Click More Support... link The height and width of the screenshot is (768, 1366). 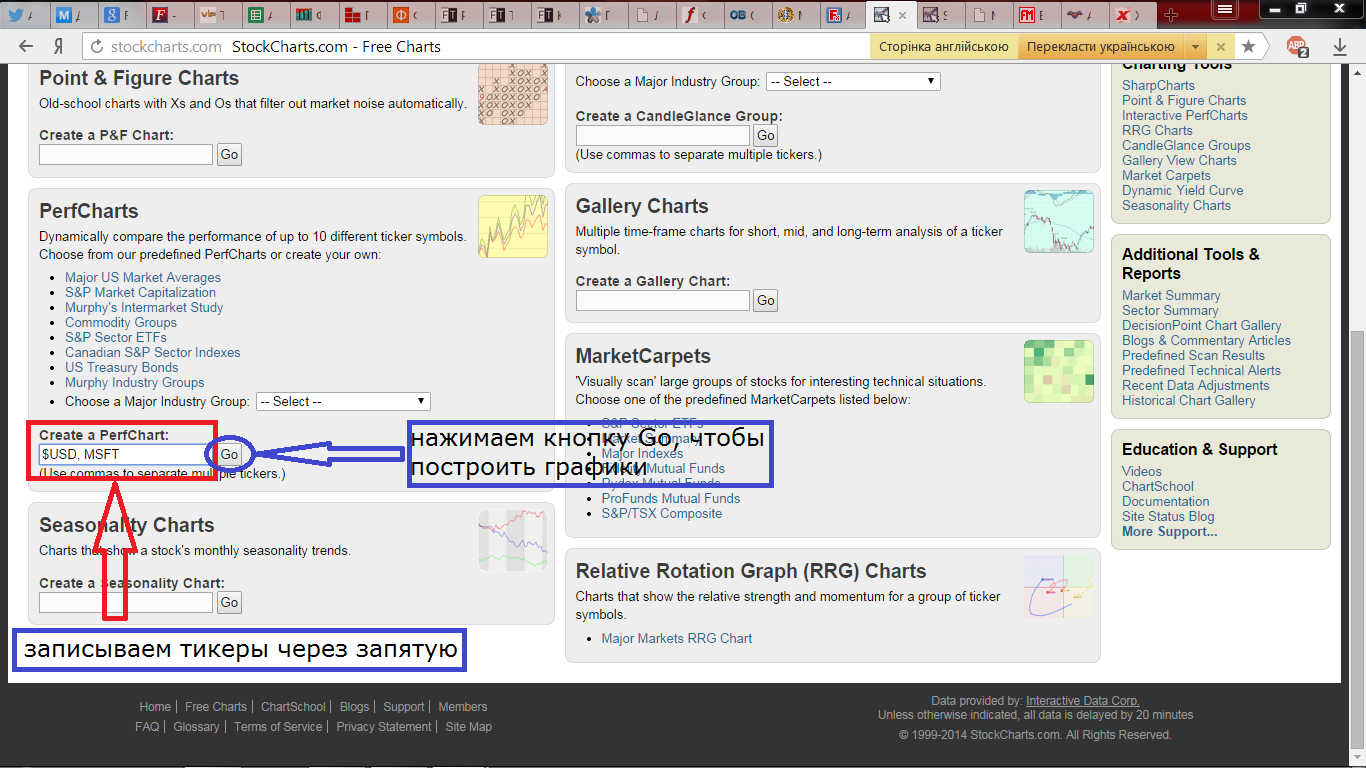click(1170, 531)
